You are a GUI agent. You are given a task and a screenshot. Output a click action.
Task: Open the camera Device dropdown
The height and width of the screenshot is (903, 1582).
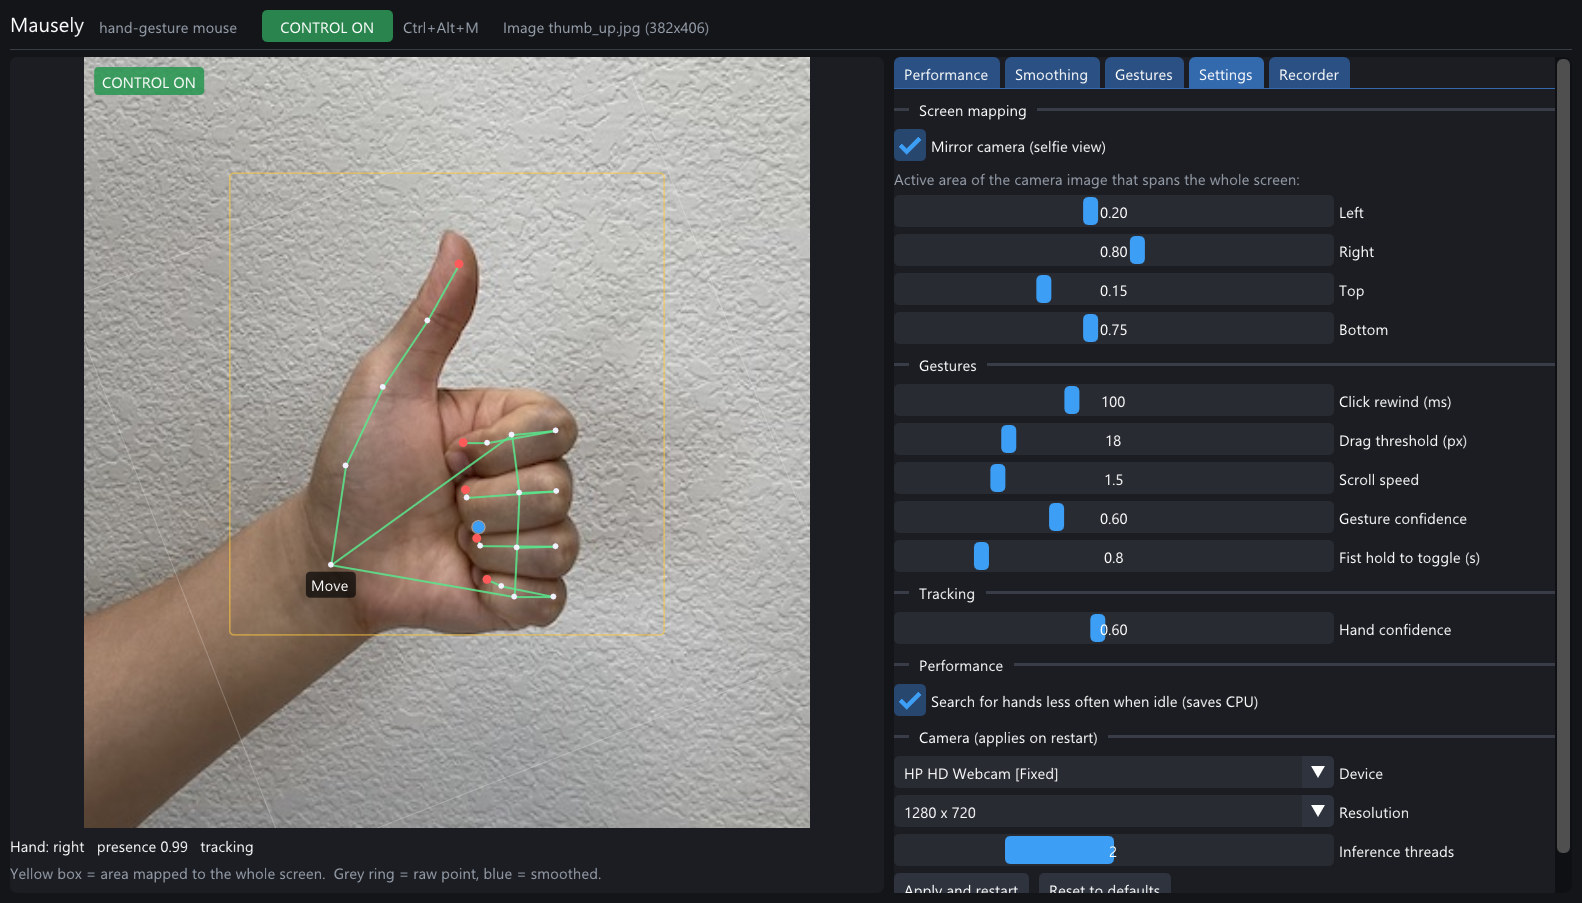[x=1113, y=773]
